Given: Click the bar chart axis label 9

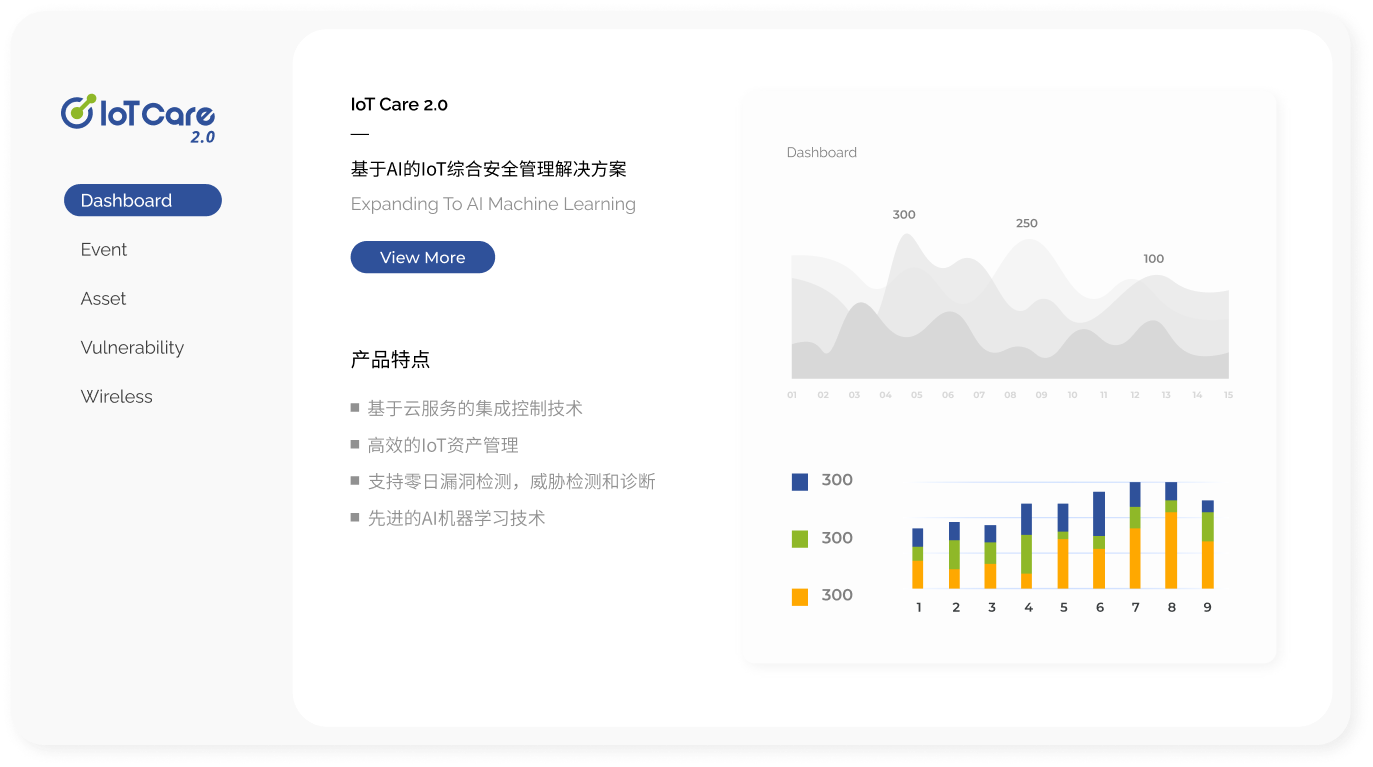Looking at the screenshot, I should [x=1207, y=607].
